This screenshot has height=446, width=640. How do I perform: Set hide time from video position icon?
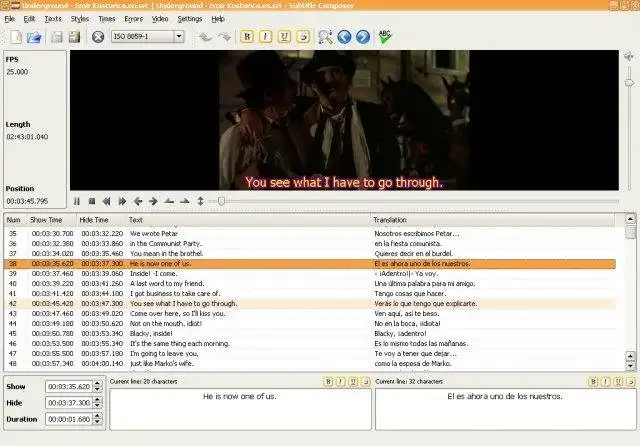pos(184,201)
